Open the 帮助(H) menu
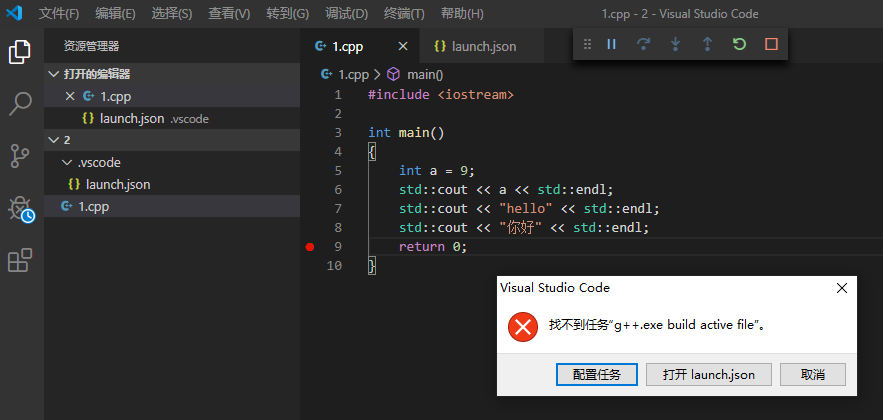Image resolution: width=883 pixels, height=420 pixels. (462, 14)
